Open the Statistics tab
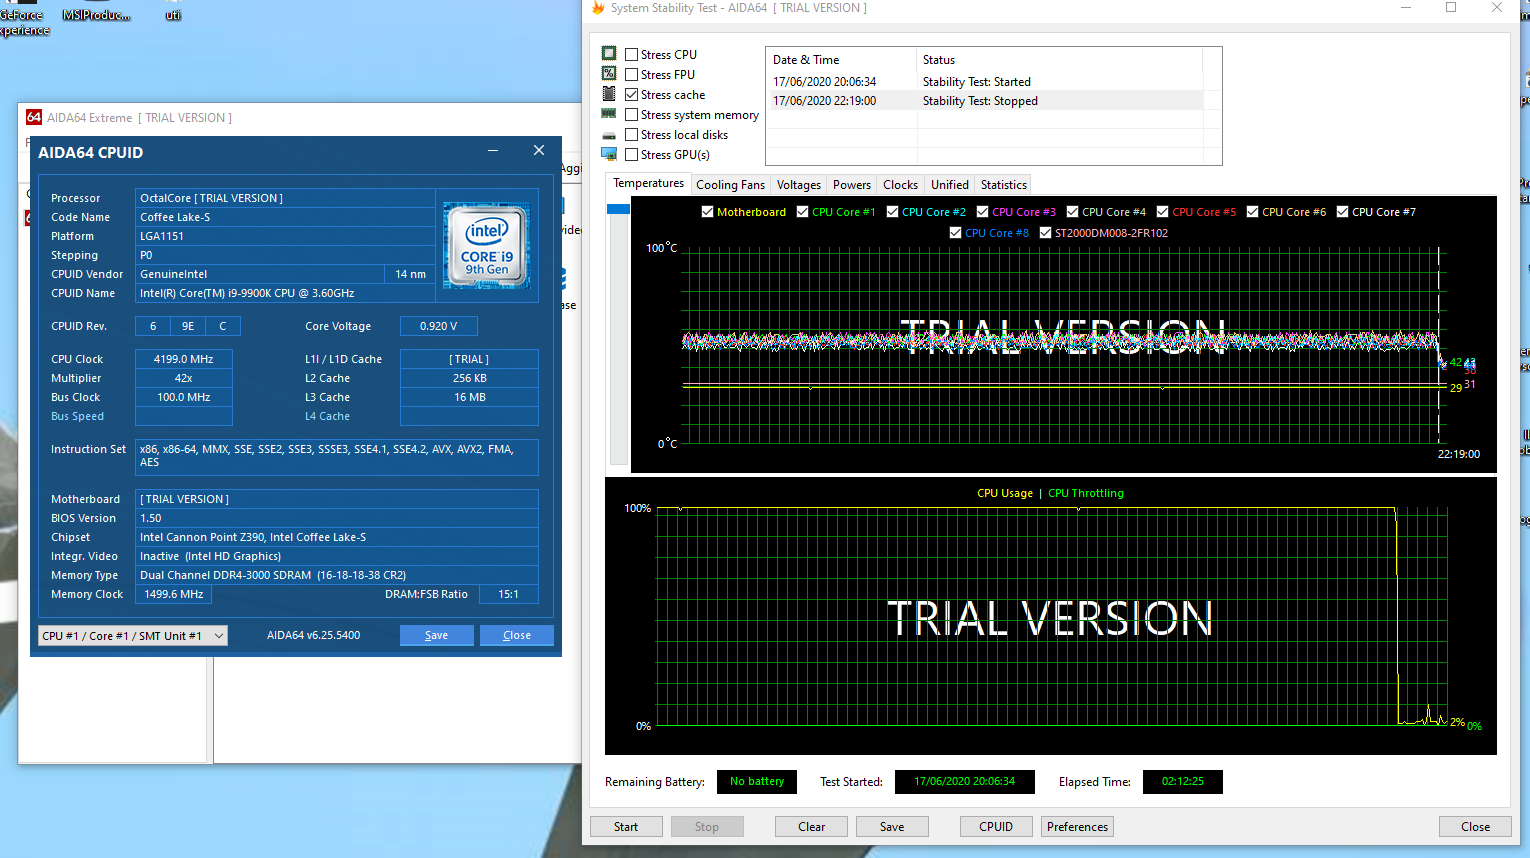Screen dimensions: 1530x858 (x=1003, y=185)
